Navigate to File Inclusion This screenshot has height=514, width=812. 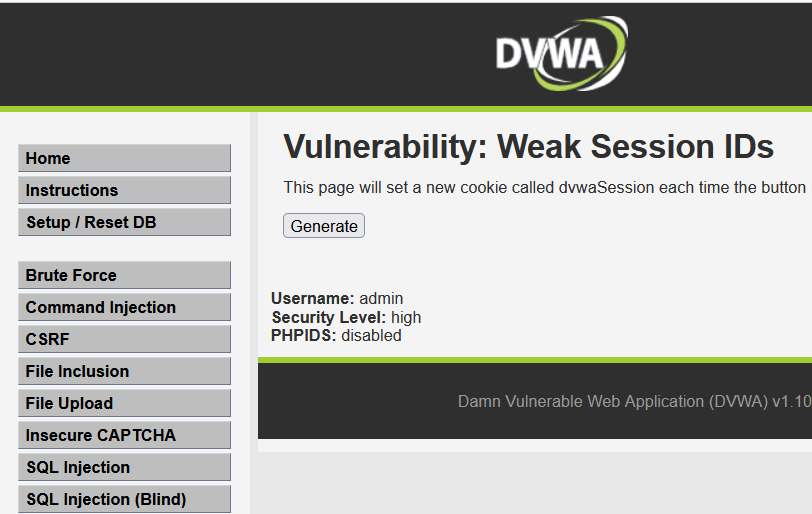[x=124, y=372]
